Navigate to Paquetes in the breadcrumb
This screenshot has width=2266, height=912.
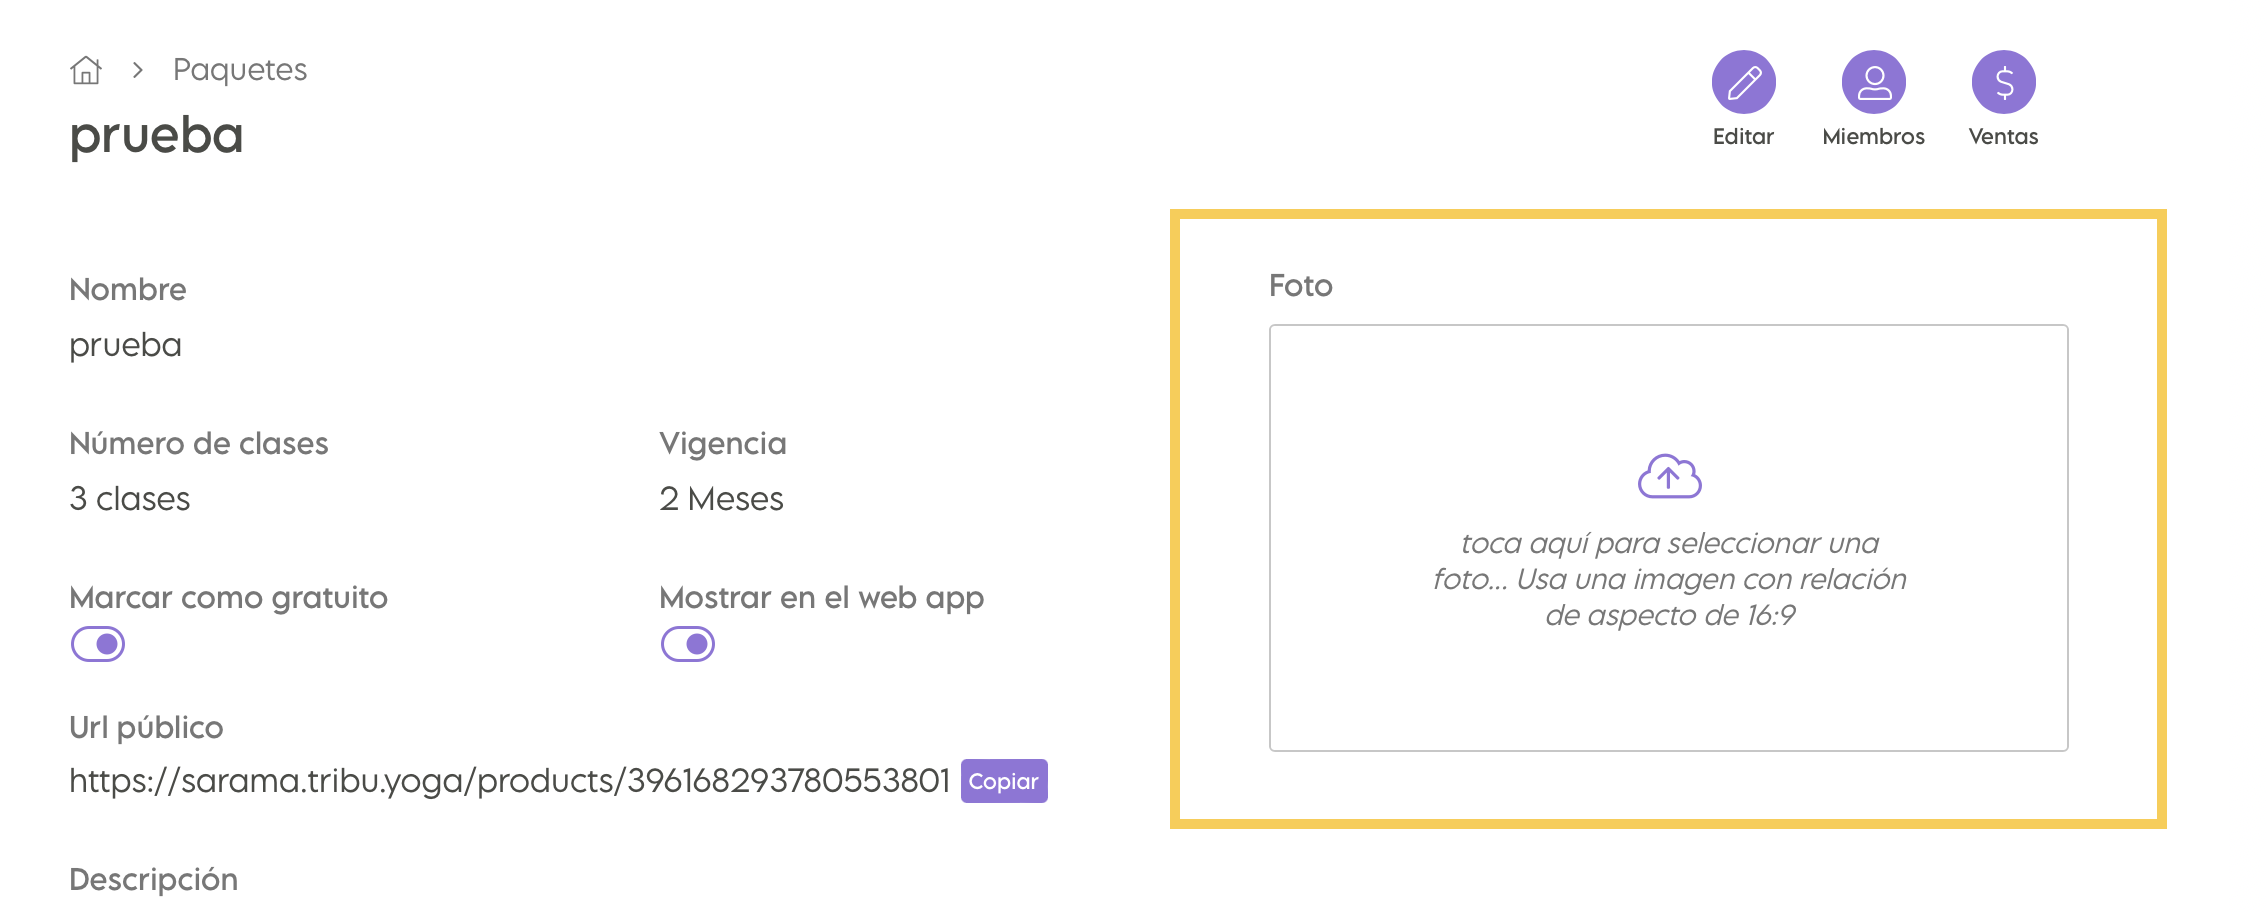tap(240, 70)
